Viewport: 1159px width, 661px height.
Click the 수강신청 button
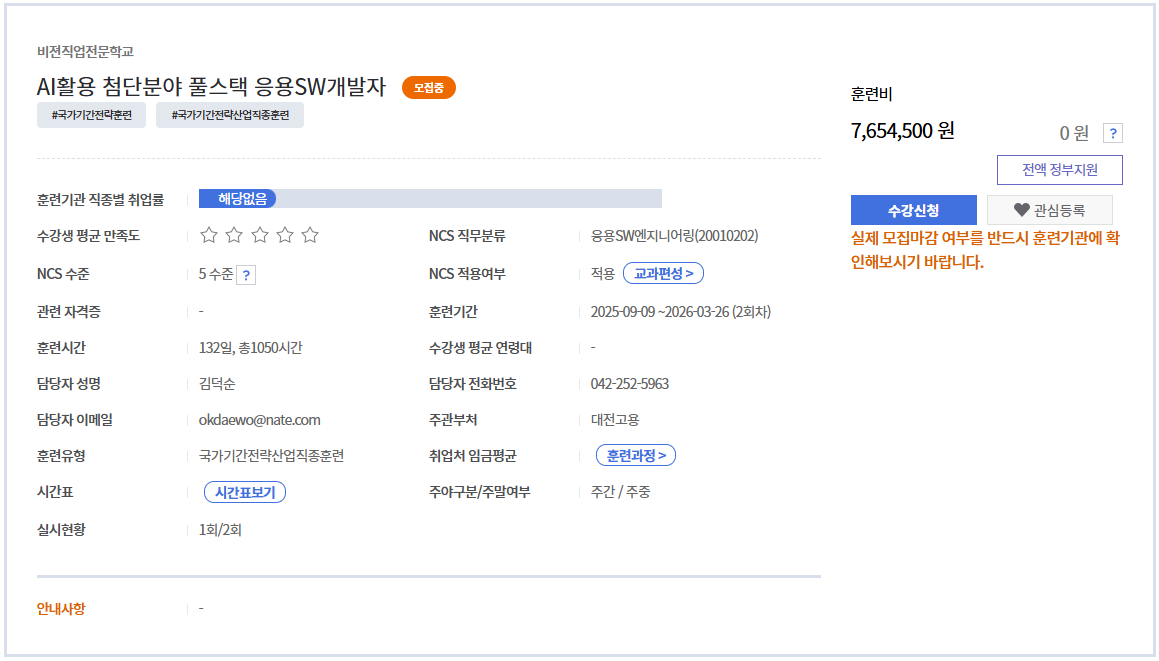[913, 210]
